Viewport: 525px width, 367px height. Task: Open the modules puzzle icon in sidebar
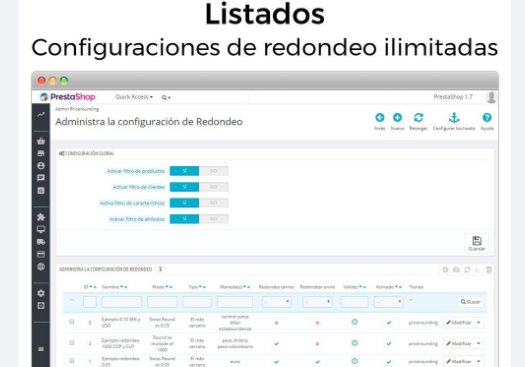click(x=41, y=217)
